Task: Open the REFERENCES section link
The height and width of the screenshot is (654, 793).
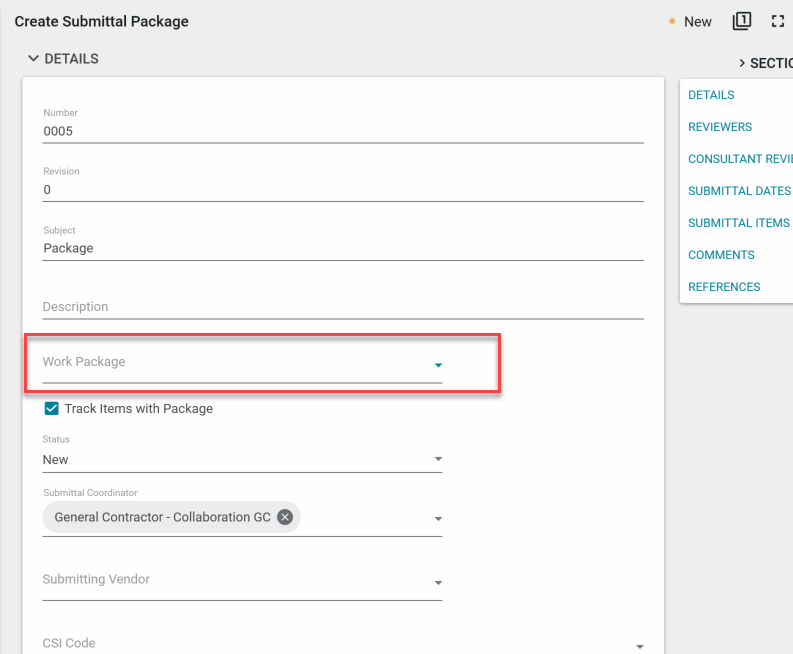Action: pyautogui.click(x=724, y=287)
